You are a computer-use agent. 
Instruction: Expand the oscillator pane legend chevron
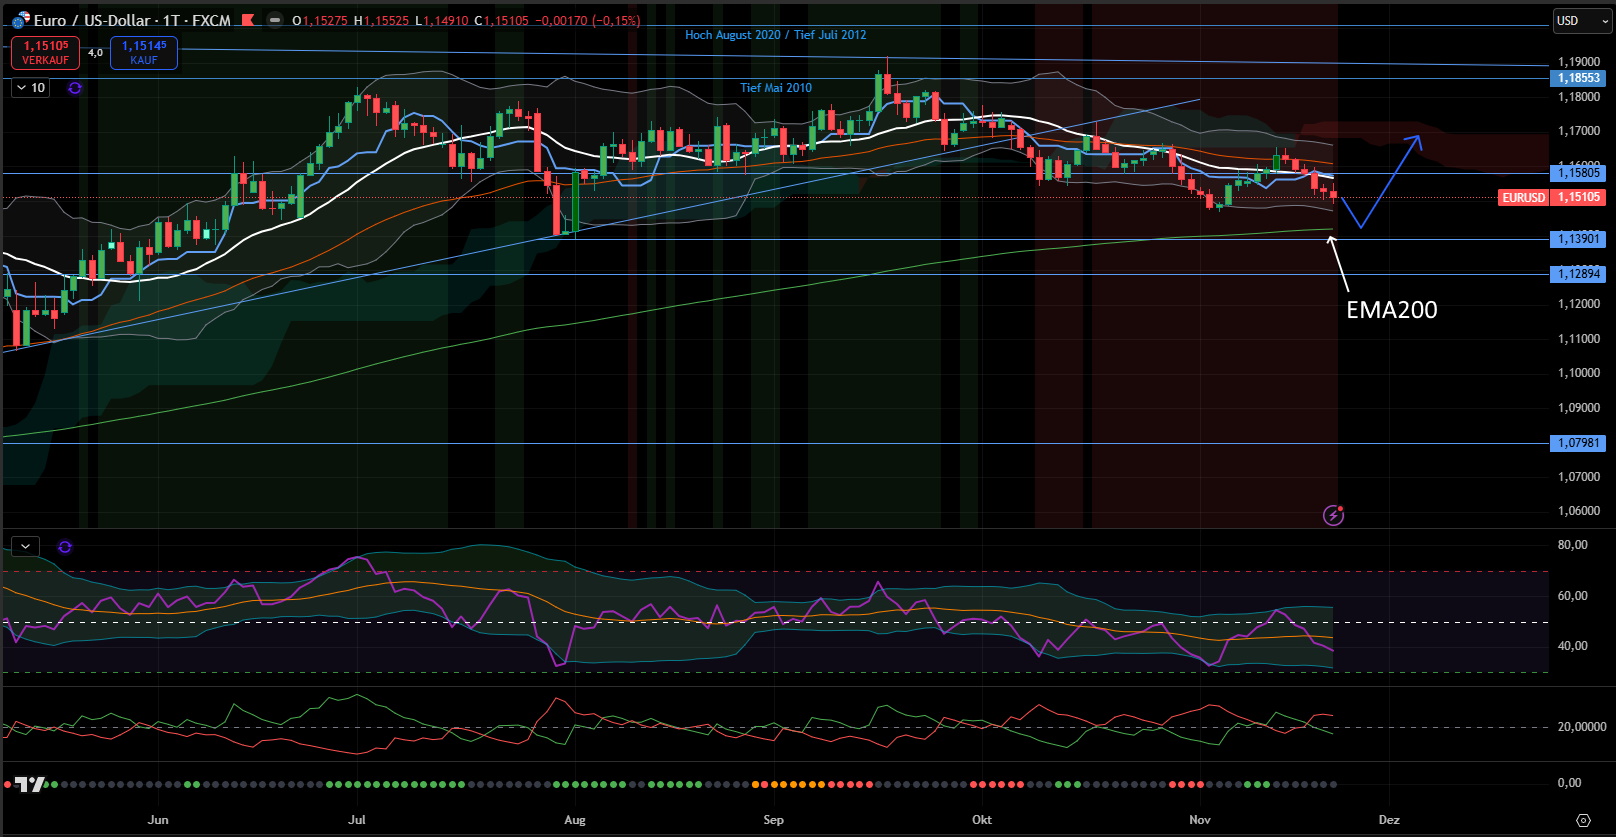point(25,547)
